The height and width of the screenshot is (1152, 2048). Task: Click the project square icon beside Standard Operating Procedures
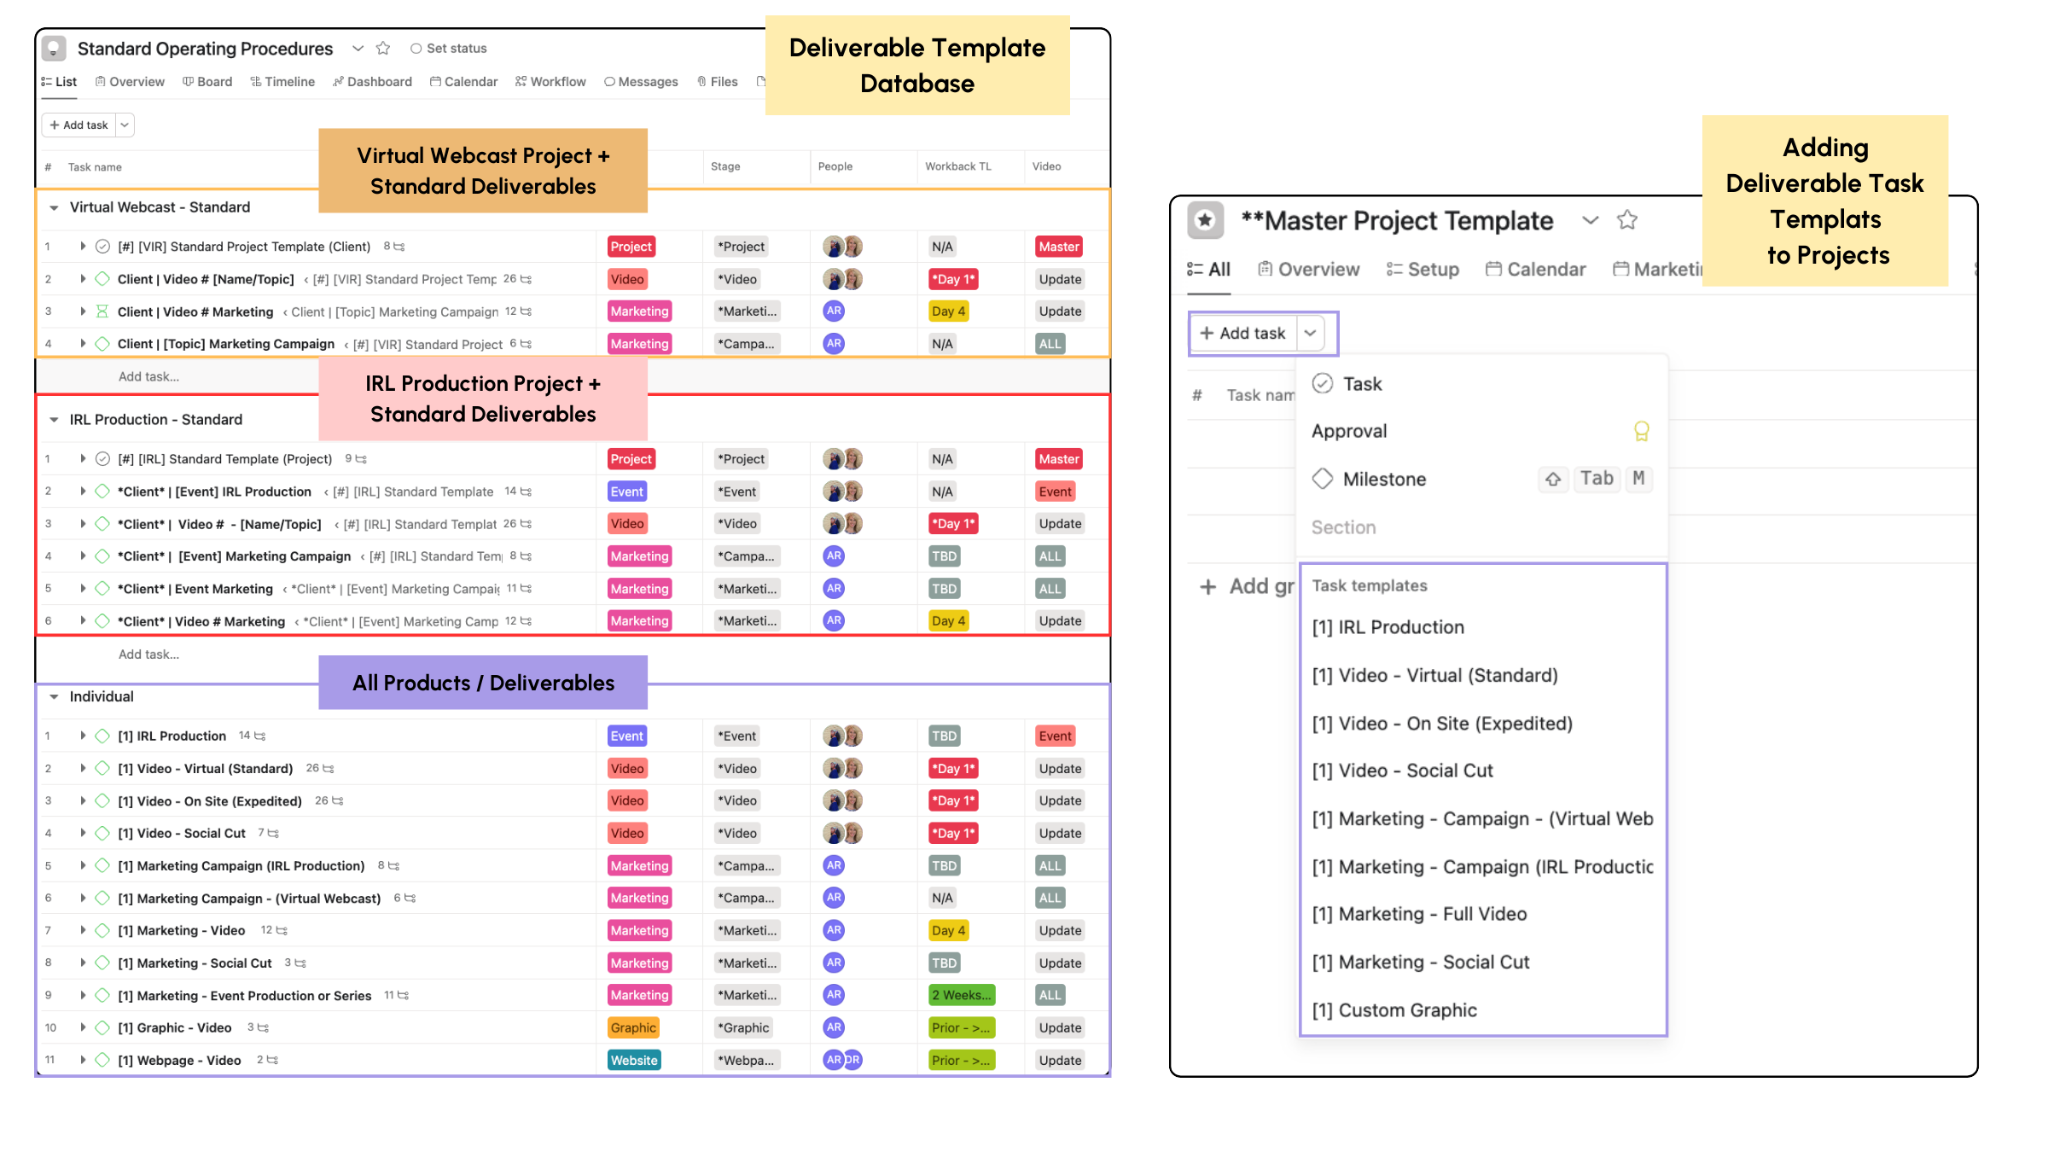click(x=52, y=47)
